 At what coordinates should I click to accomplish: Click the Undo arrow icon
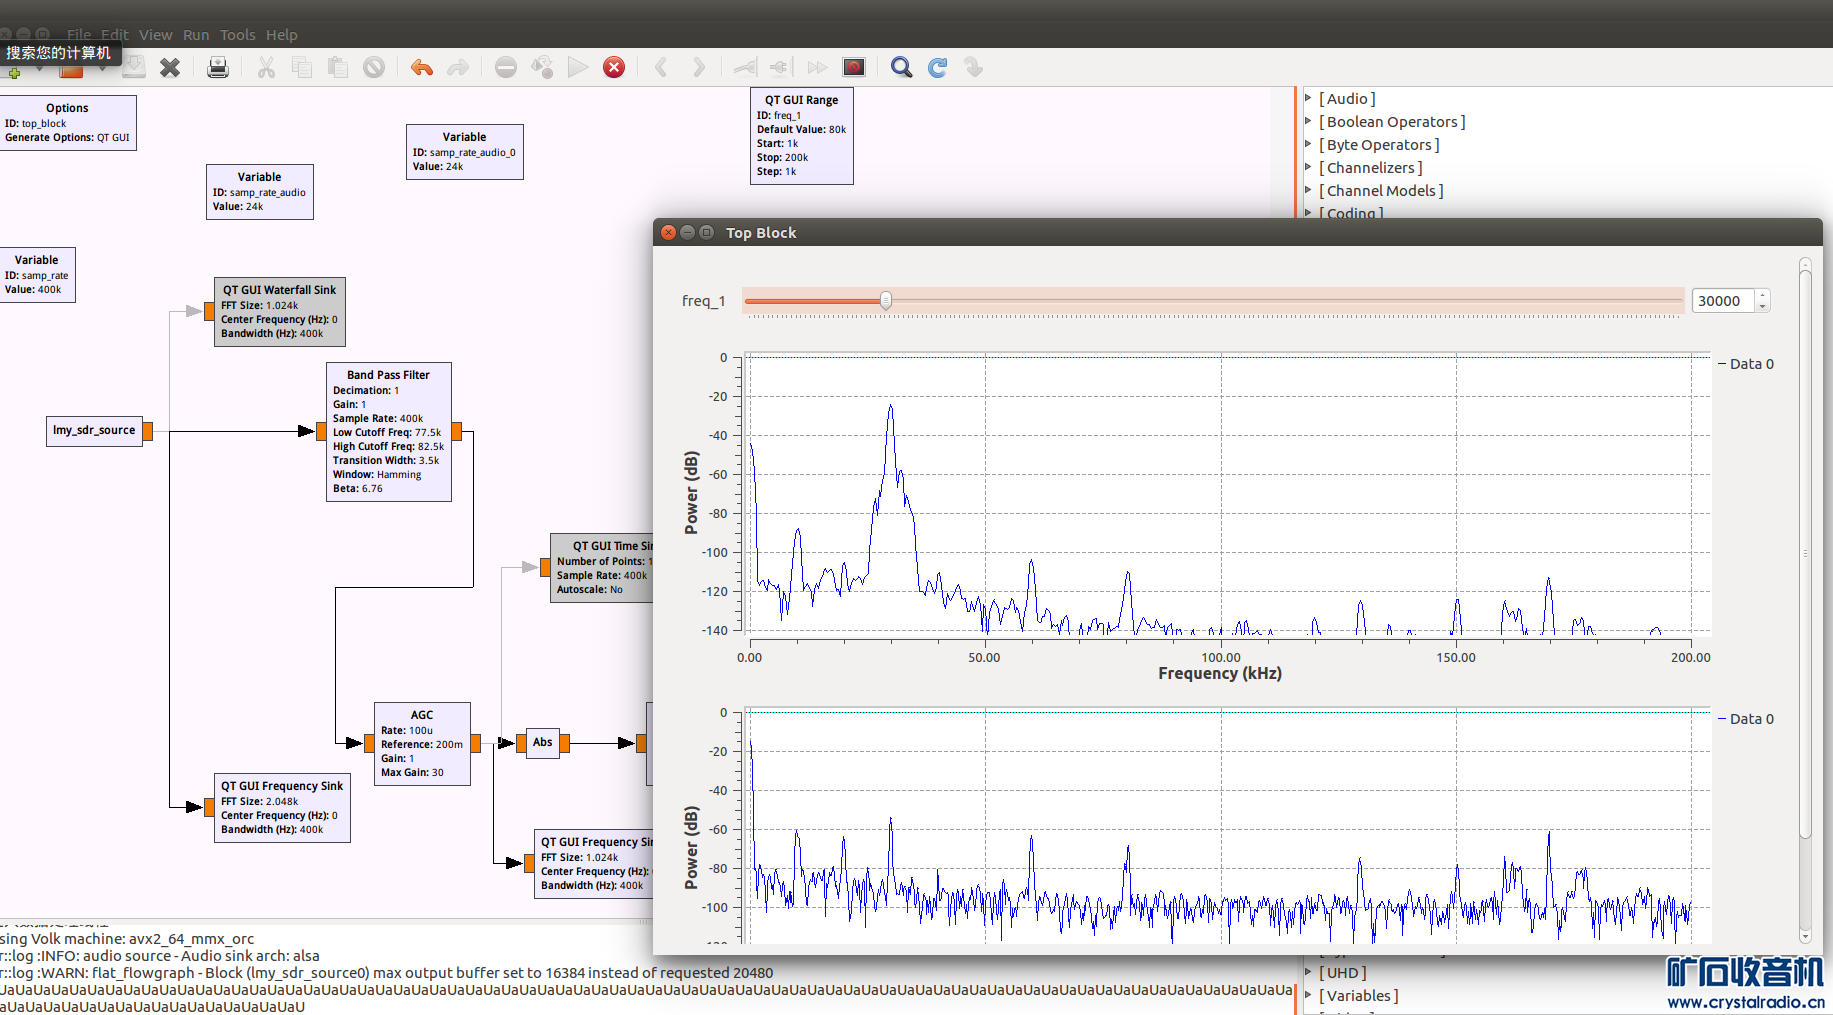point(421,67)
